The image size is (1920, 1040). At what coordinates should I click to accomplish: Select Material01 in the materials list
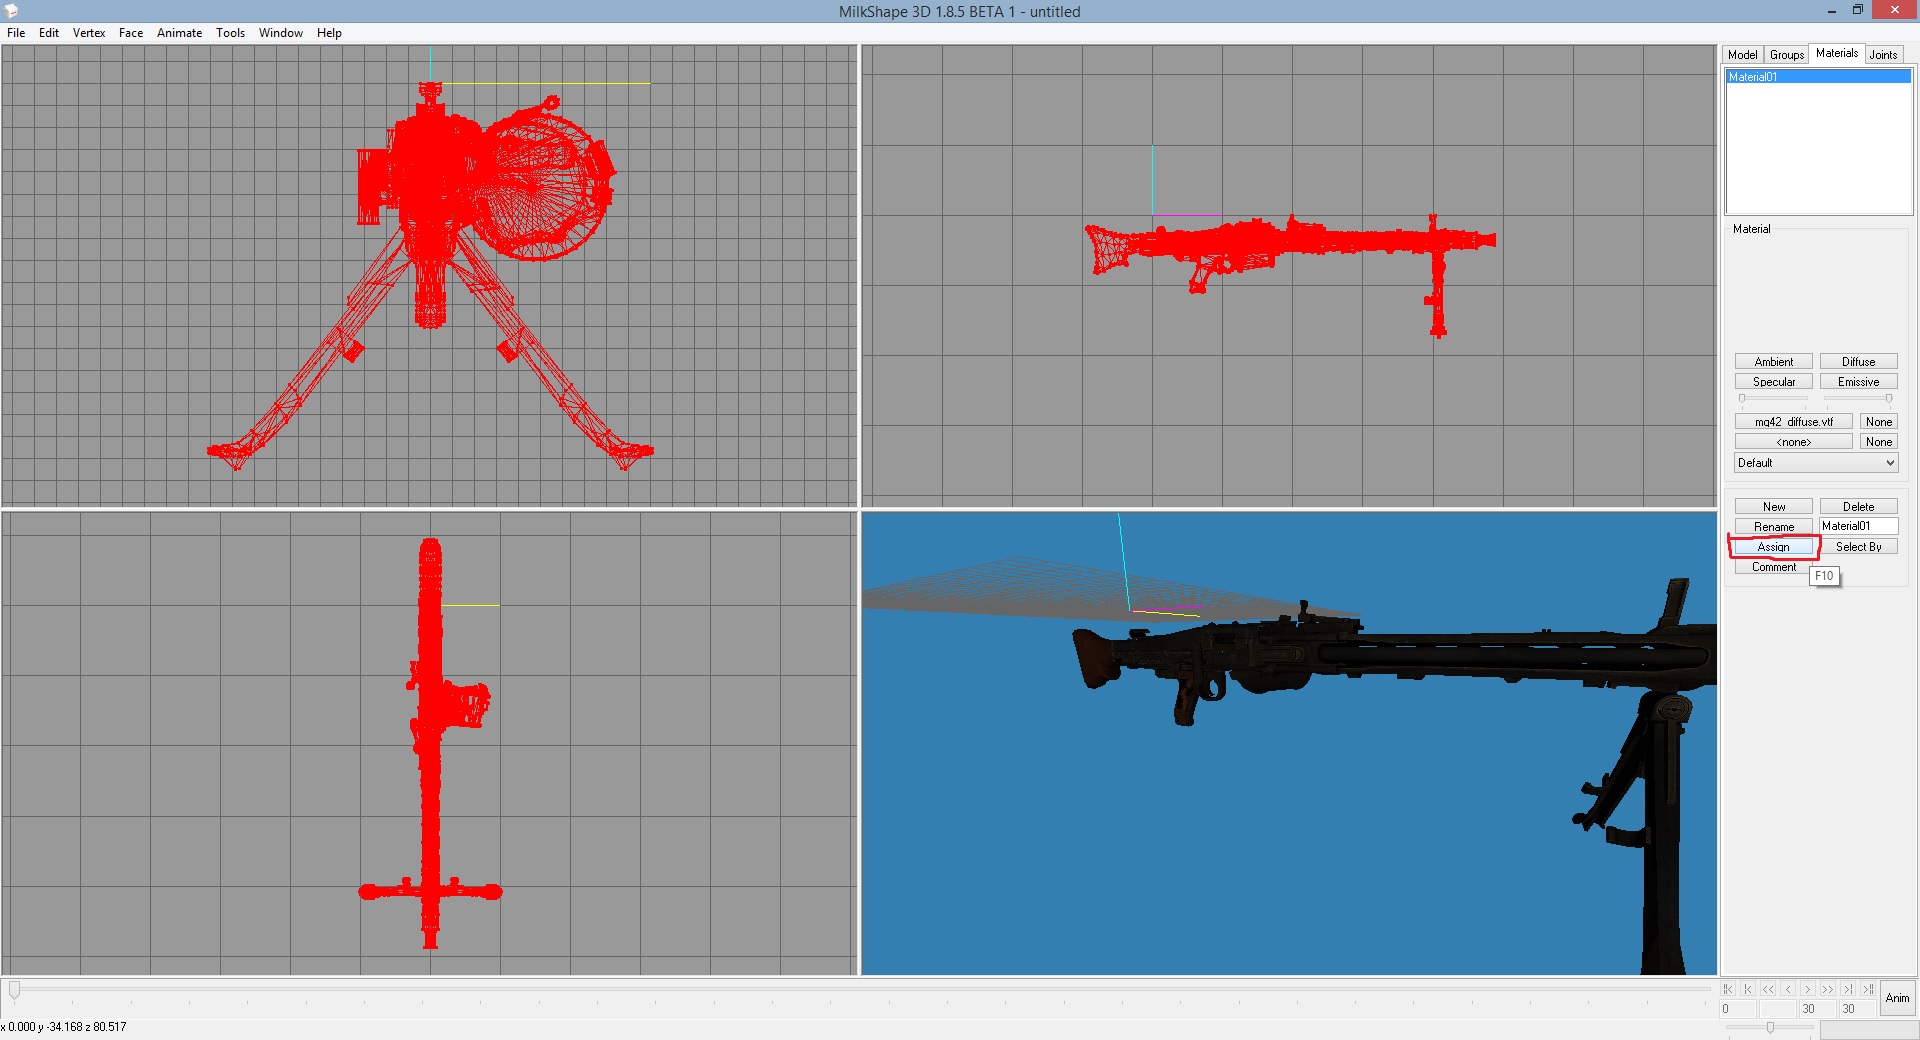tap(1819, 77)
